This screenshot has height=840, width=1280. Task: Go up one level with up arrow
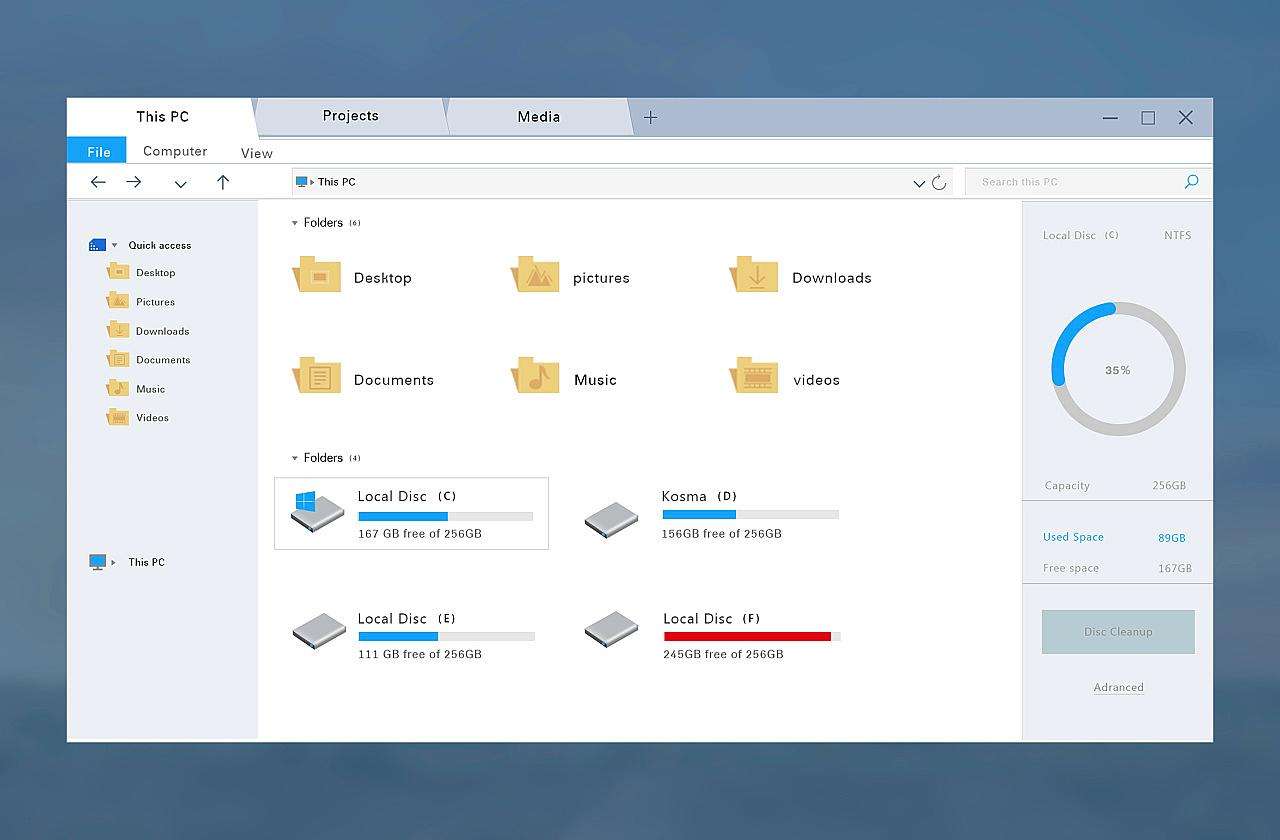coord(223,182)
